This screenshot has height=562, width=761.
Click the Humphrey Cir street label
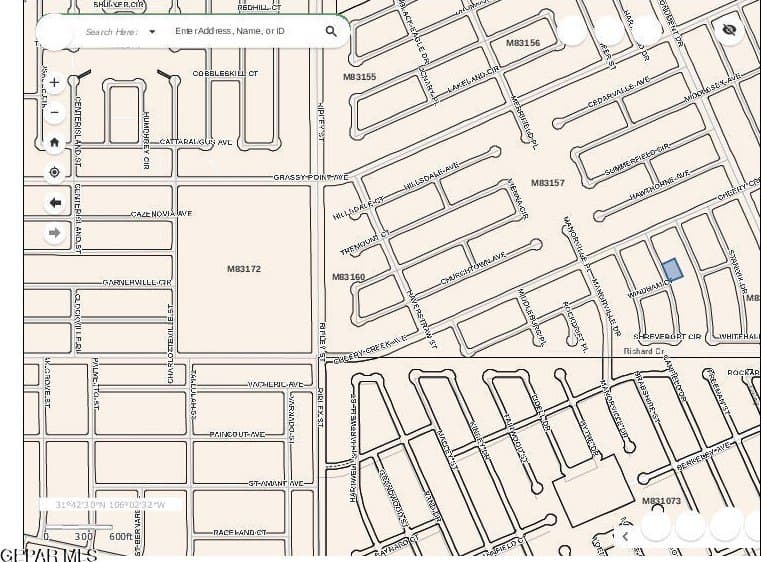pyautogui.click(x=146, y=140)
